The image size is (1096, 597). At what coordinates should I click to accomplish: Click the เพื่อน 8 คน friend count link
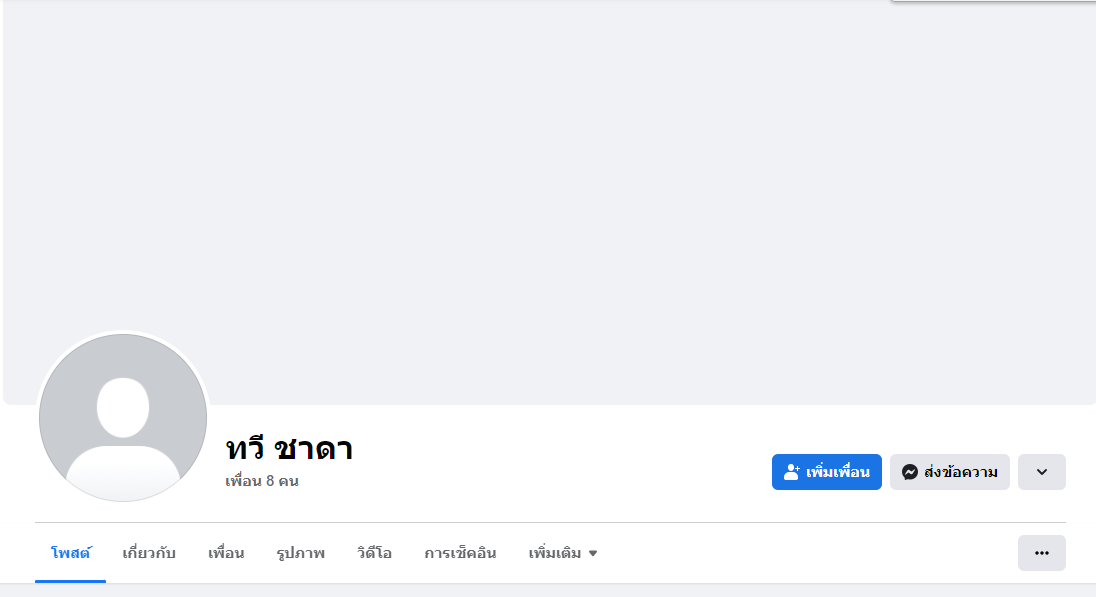click(x=262, y=481)
